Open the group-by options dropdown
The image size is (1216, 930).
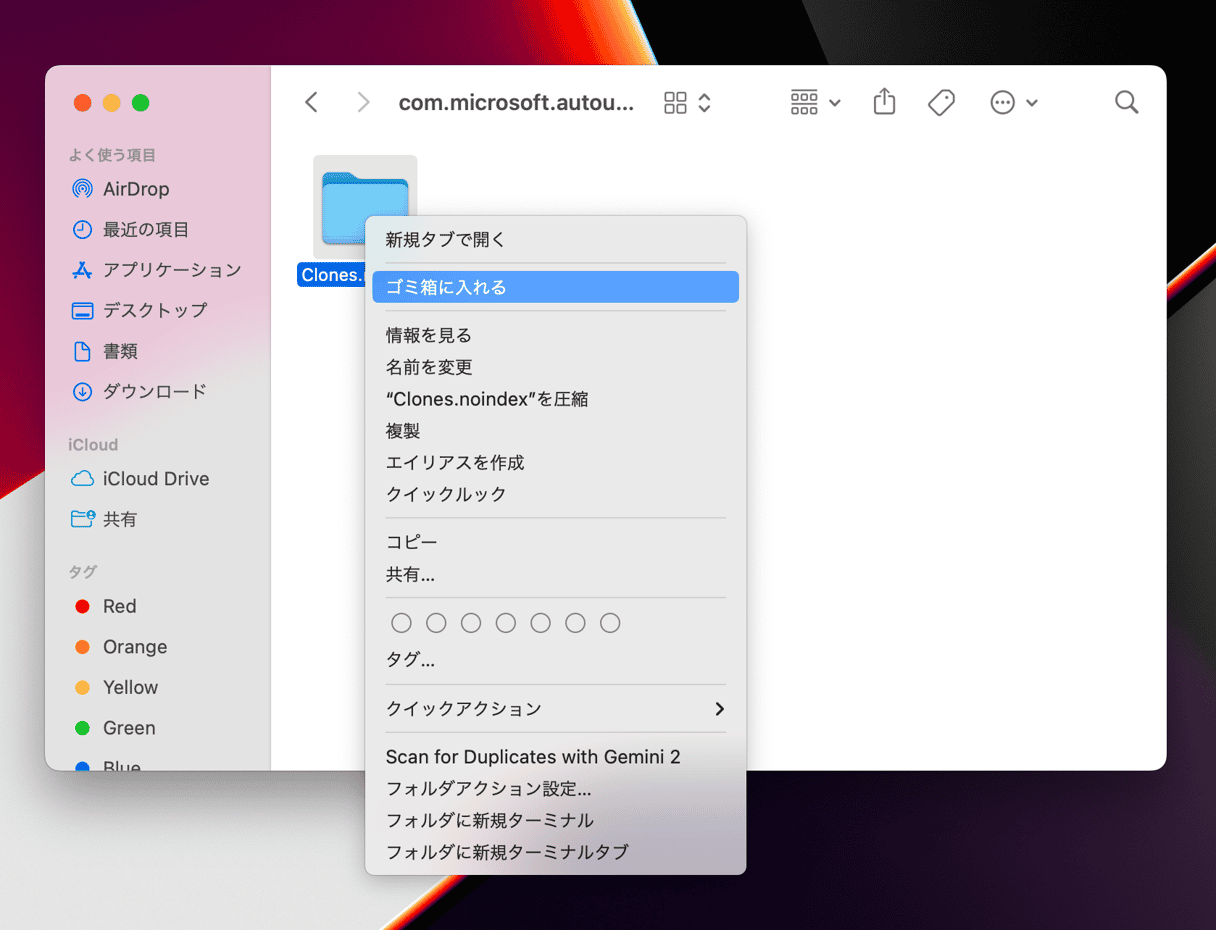(x=815, y=102)
